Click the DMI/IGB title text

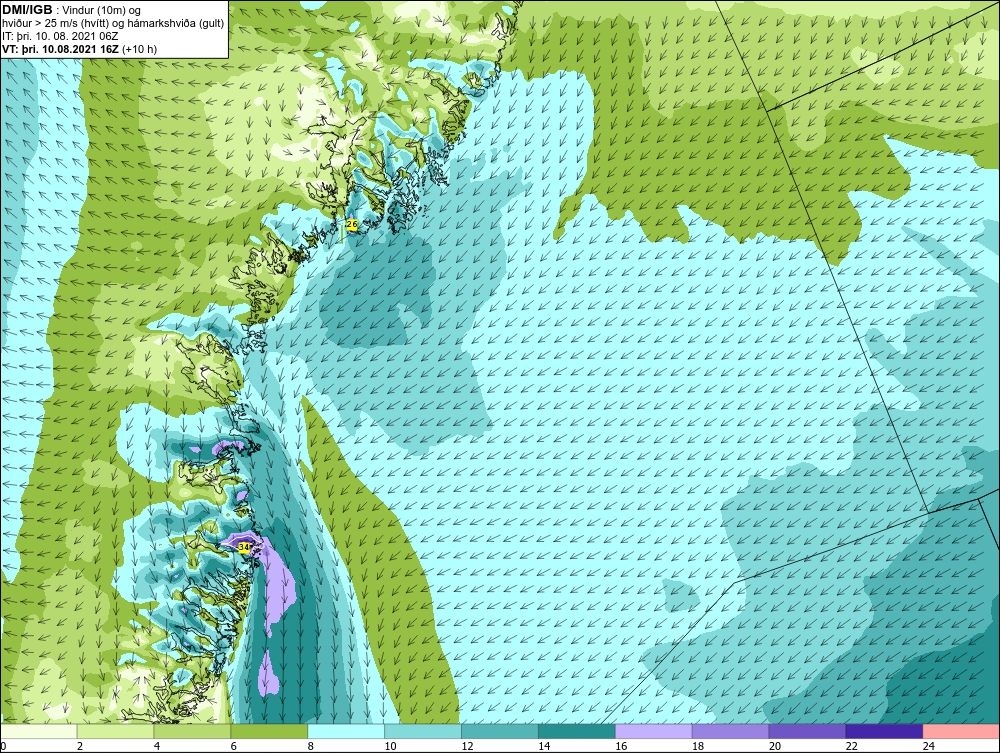click(27, 10)
